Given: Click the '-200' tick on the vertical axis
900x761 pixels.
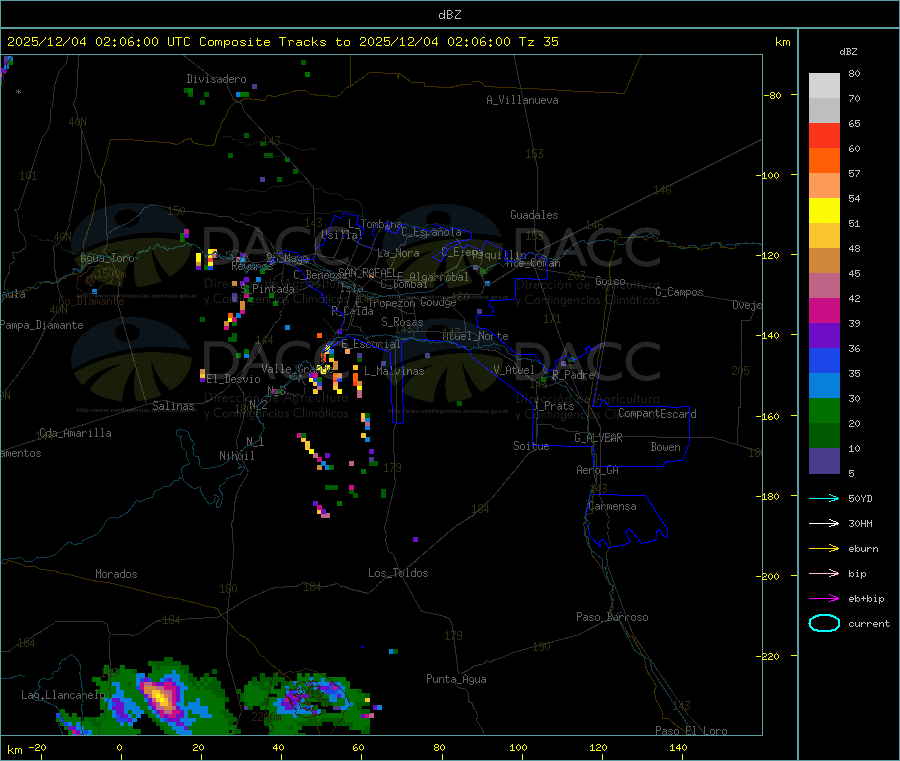Looking at the screenshot, I should (x=770, y=576).
